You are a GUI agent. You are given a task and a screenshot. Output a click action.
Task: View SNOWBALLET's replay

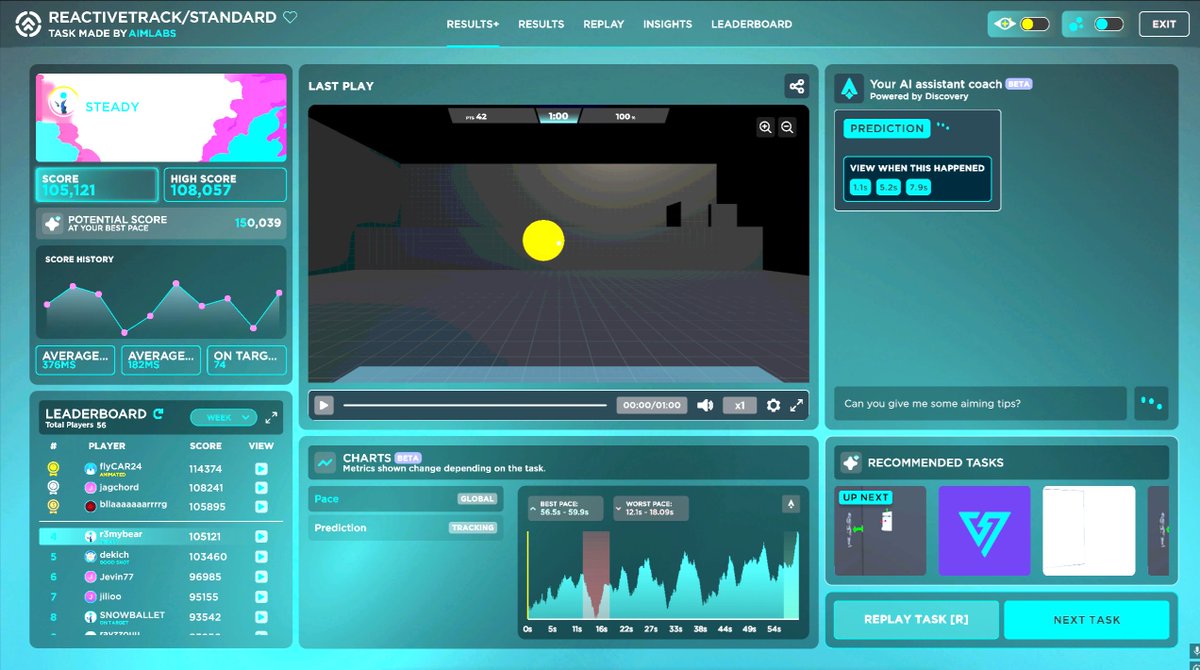[261, 617]
